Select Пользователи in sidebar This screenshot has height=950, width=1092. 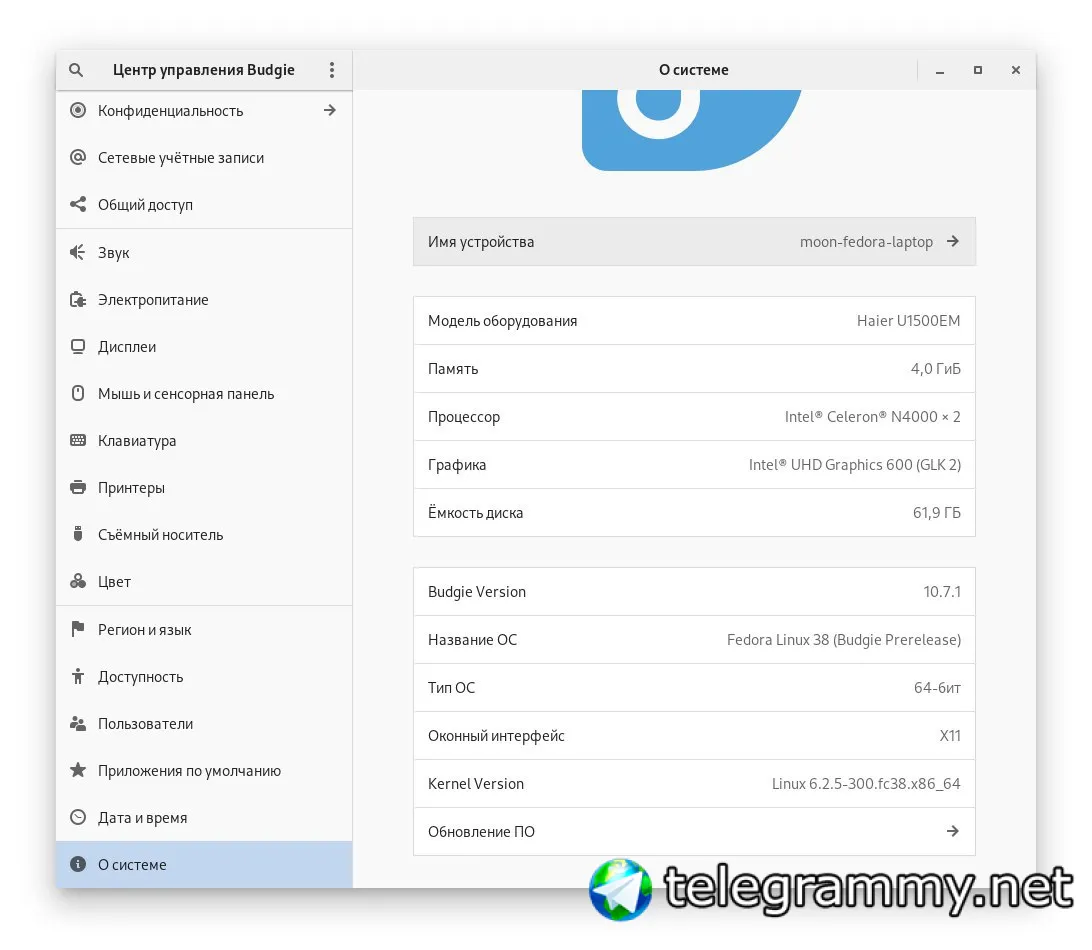pyautogui.click(x=204, y=724)
